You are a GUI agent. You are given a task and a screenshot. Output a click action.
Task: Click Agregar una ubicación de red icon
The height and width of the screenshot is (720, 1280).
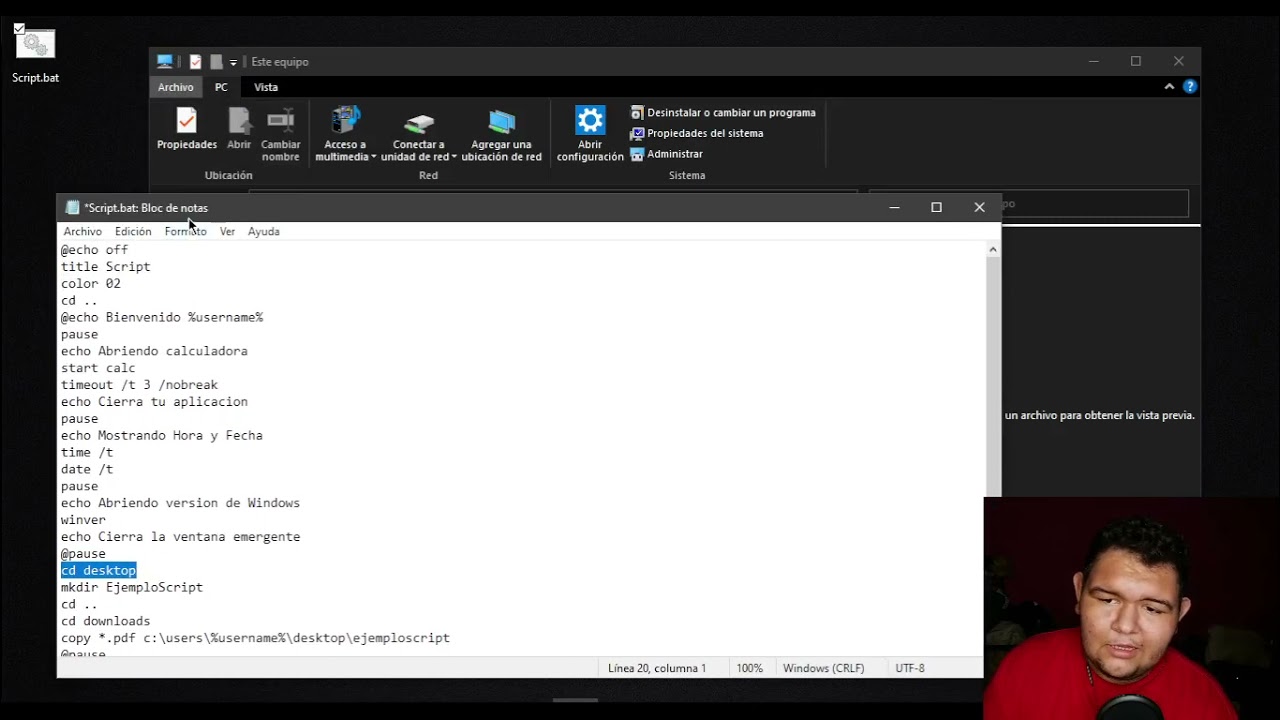click(x=502, y=122)
